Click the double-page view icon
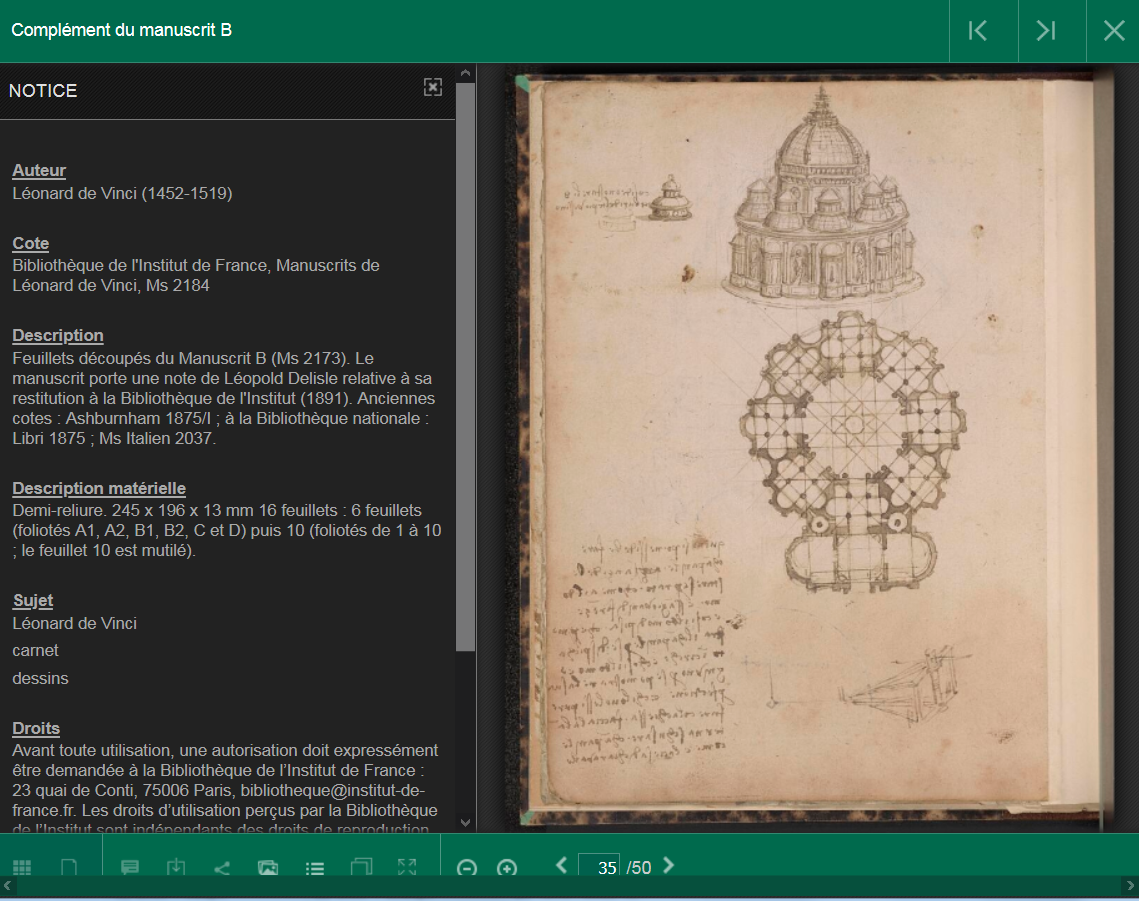The width and height of the screenshot is (1139, 901). (x=361, y=866)
